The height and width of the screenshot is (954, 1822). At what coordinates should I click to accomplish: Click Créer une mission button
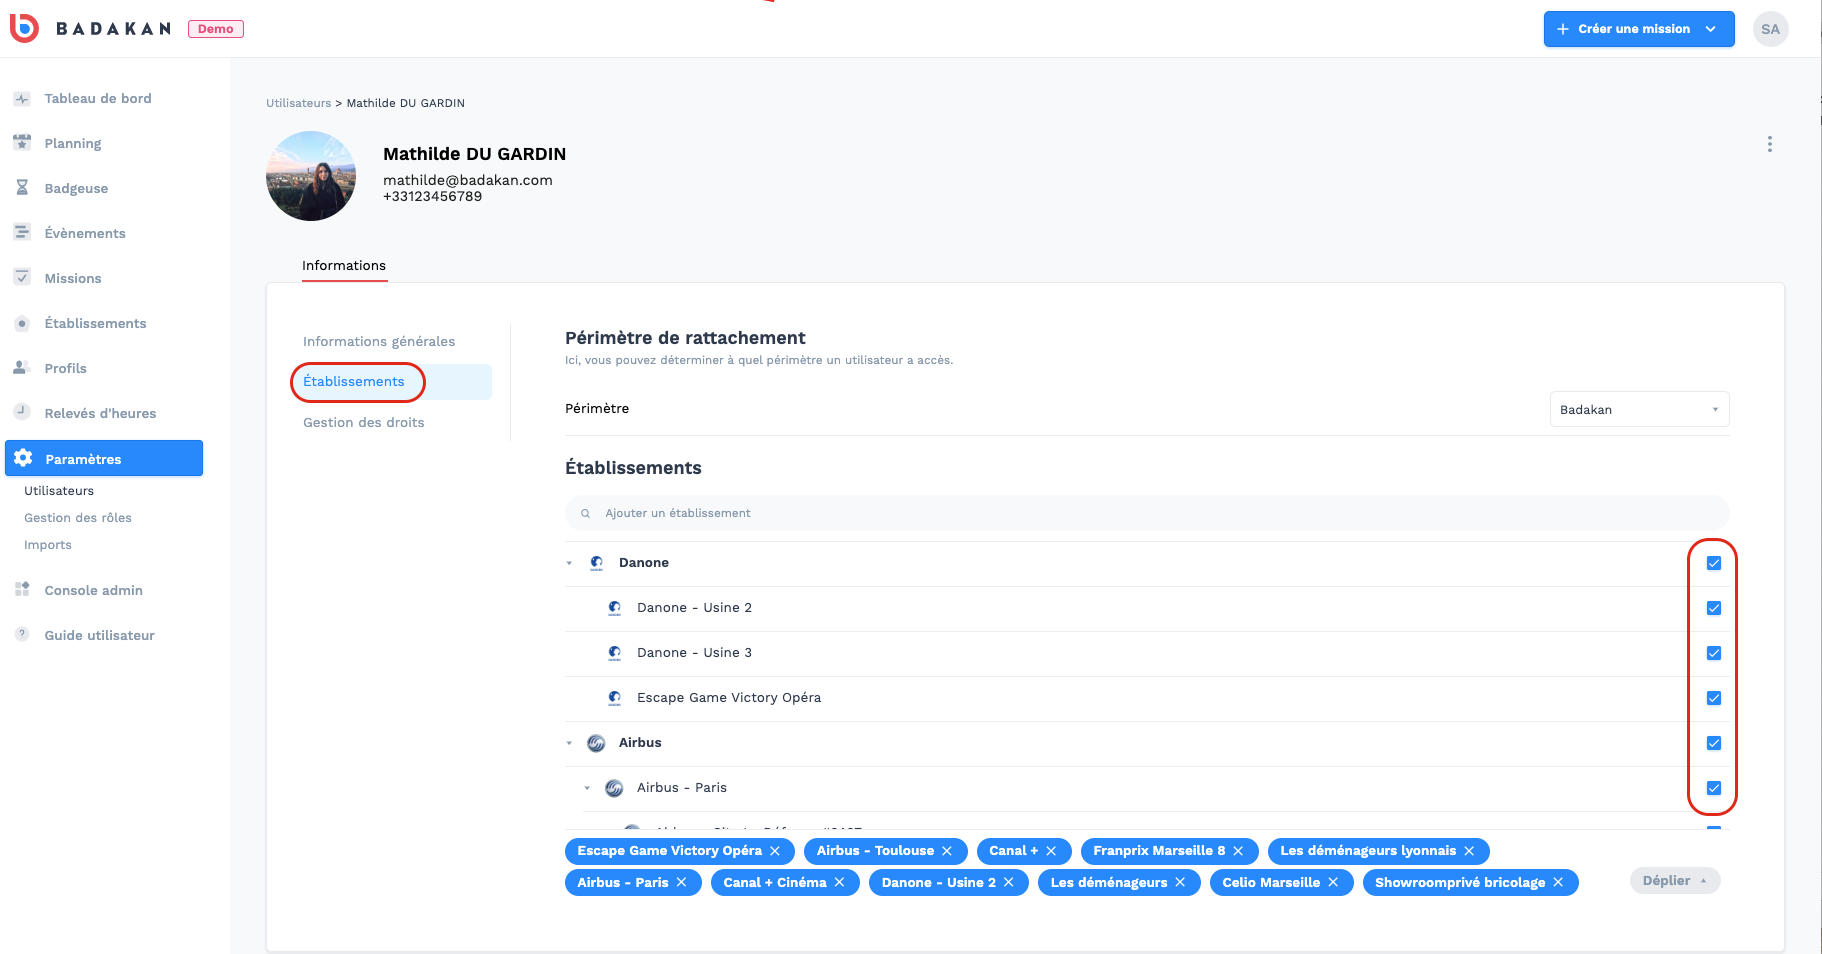pos(1639,29)
